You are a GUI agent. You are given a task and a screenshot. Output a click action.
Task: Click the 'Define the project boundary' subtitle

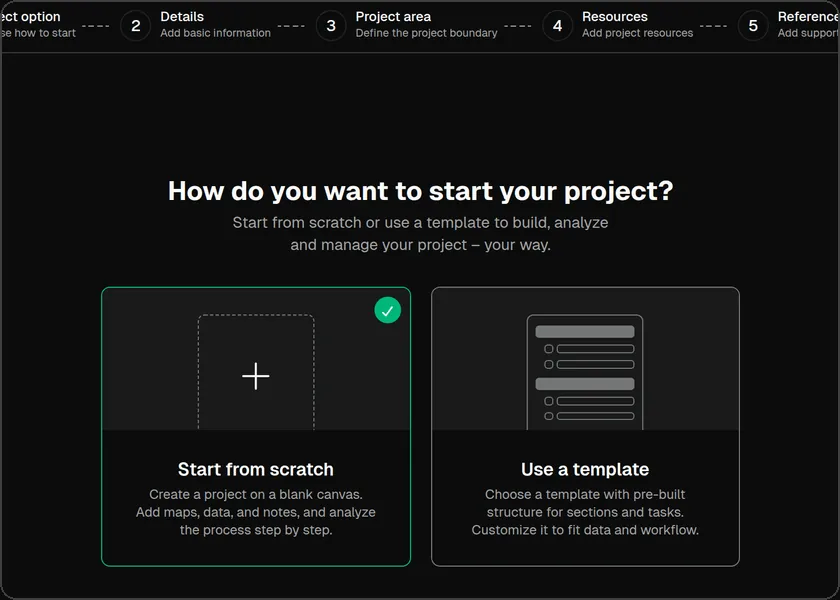(x=426, y=33)
